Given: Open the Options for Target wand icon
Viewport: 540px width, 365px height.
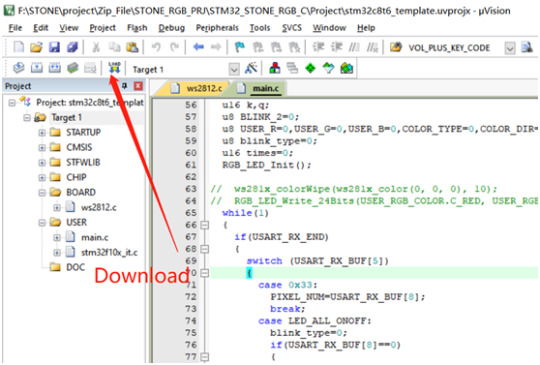Looking at the screenshot, I should (251, 68).
